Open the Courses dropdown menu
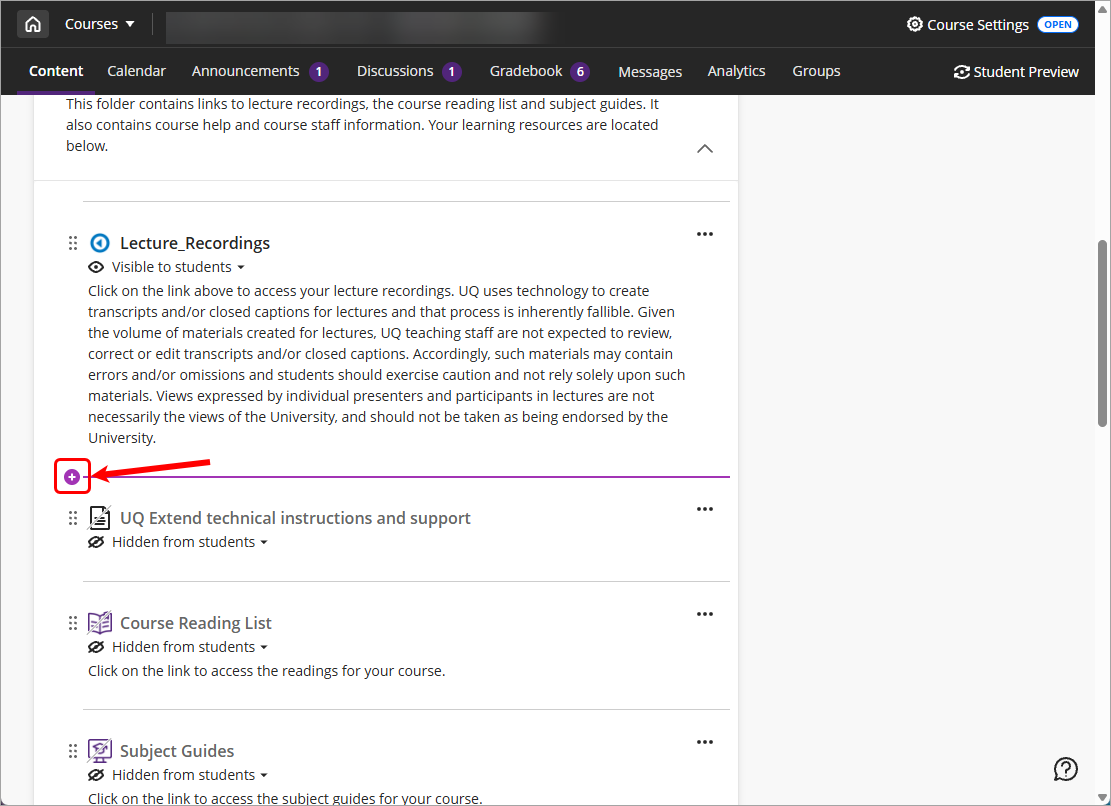Screen dimensions: 1111x806 tap(99, 24)
